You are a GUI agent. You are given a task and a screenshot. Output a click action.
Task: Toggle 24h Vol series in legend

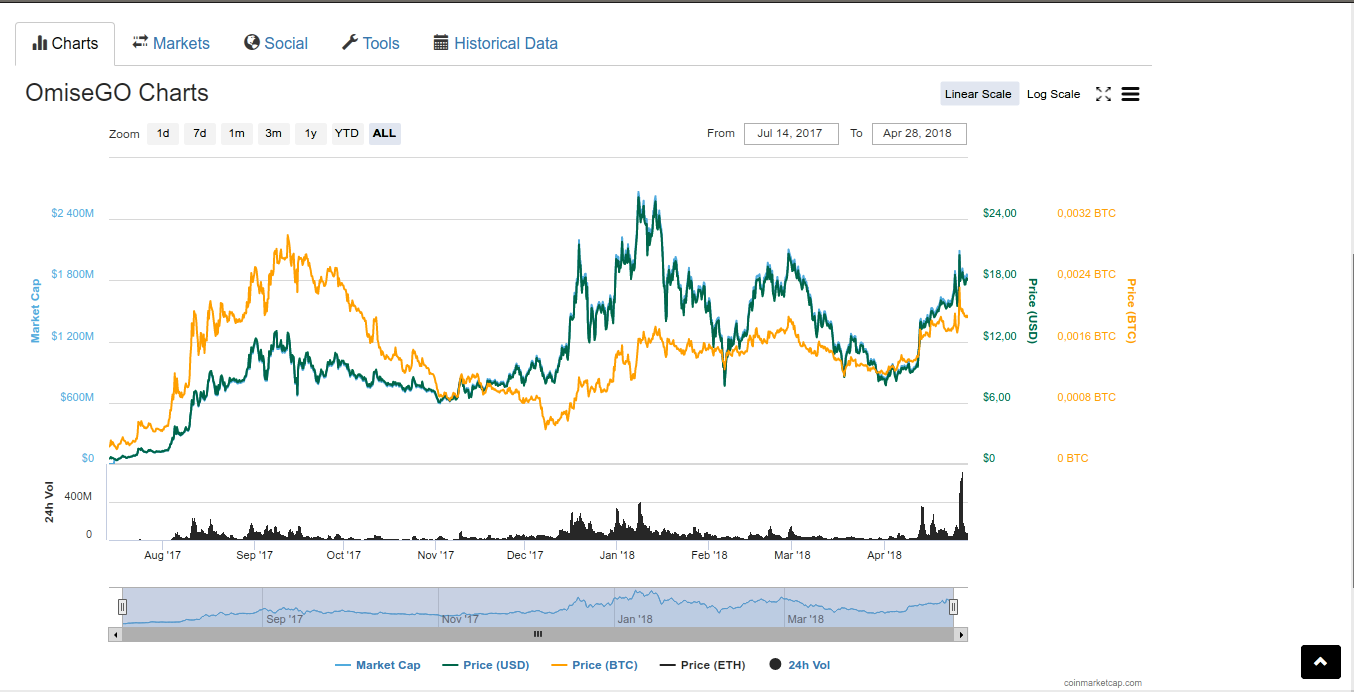click(x=799, y=665)
